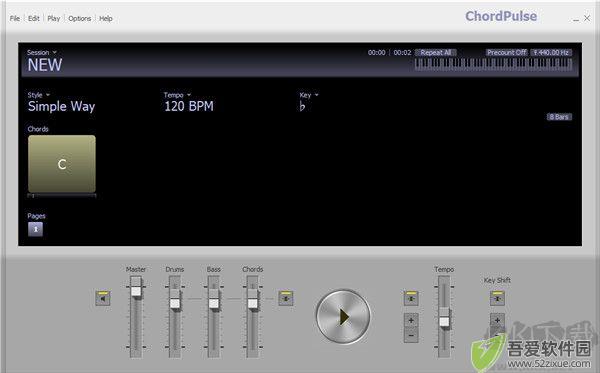This screenshot has width=600, height=373.
Task: Click the 00:00 elapsed time
Action: 377,52
